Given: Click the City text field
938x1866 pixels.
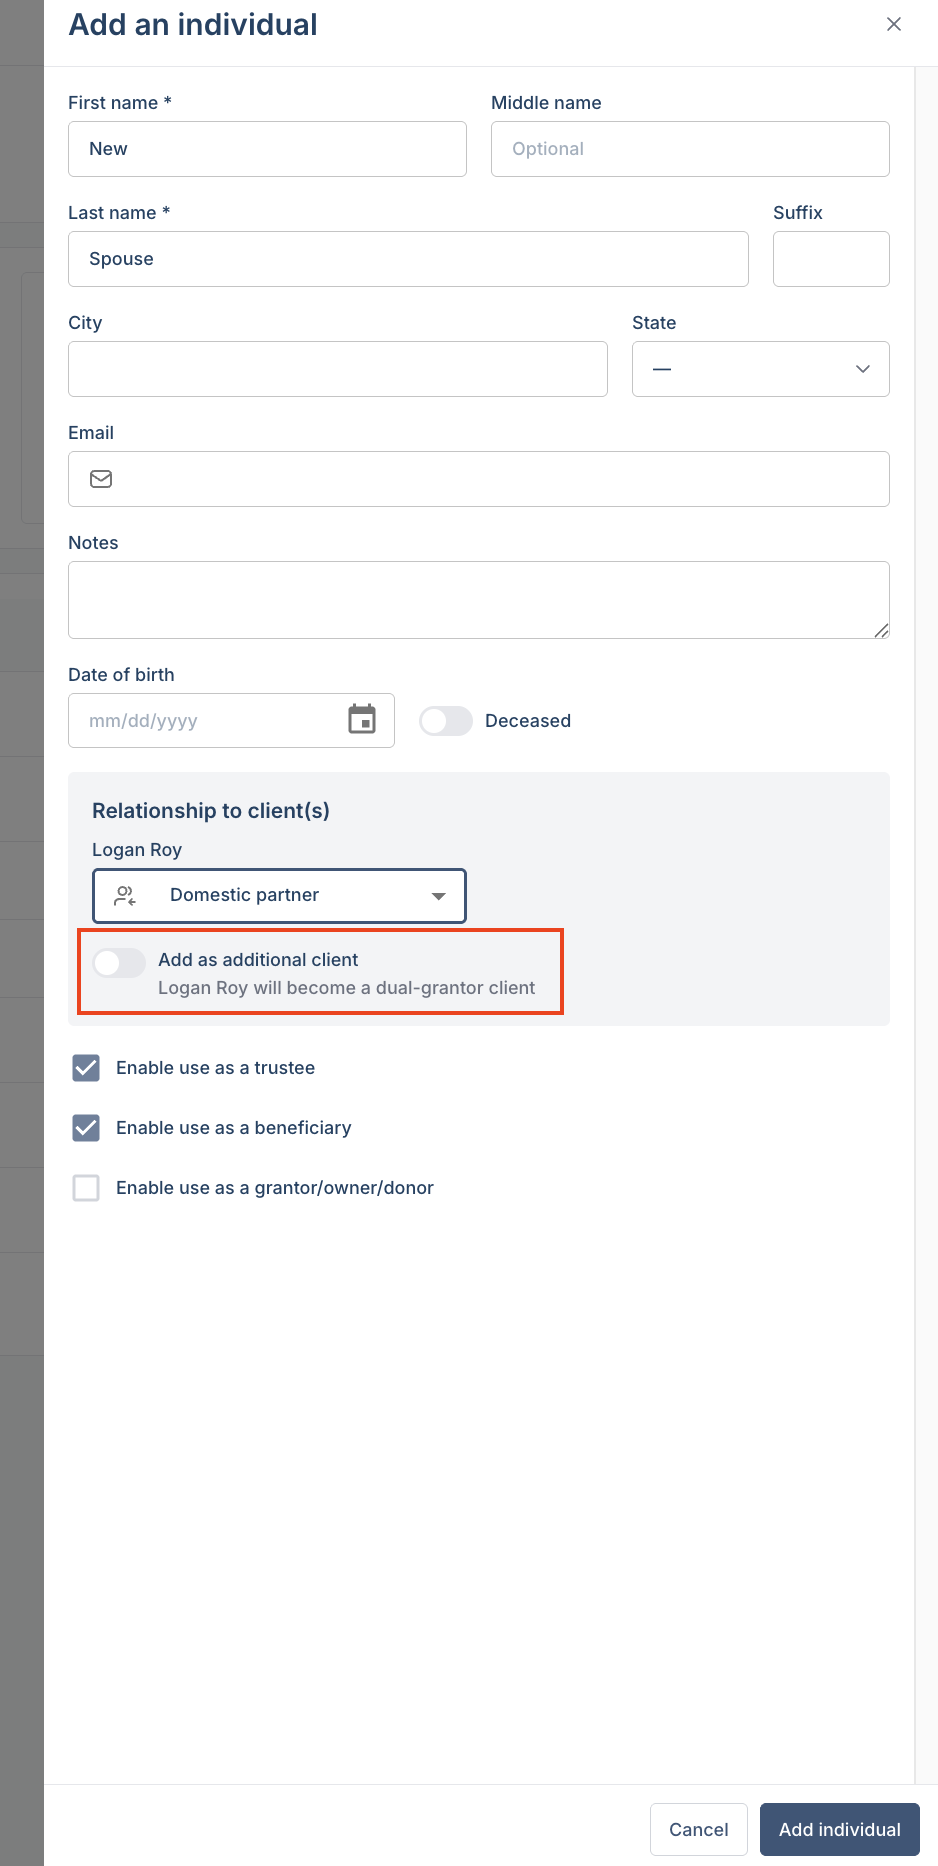Looking at the screenshot, I should 338,369.
